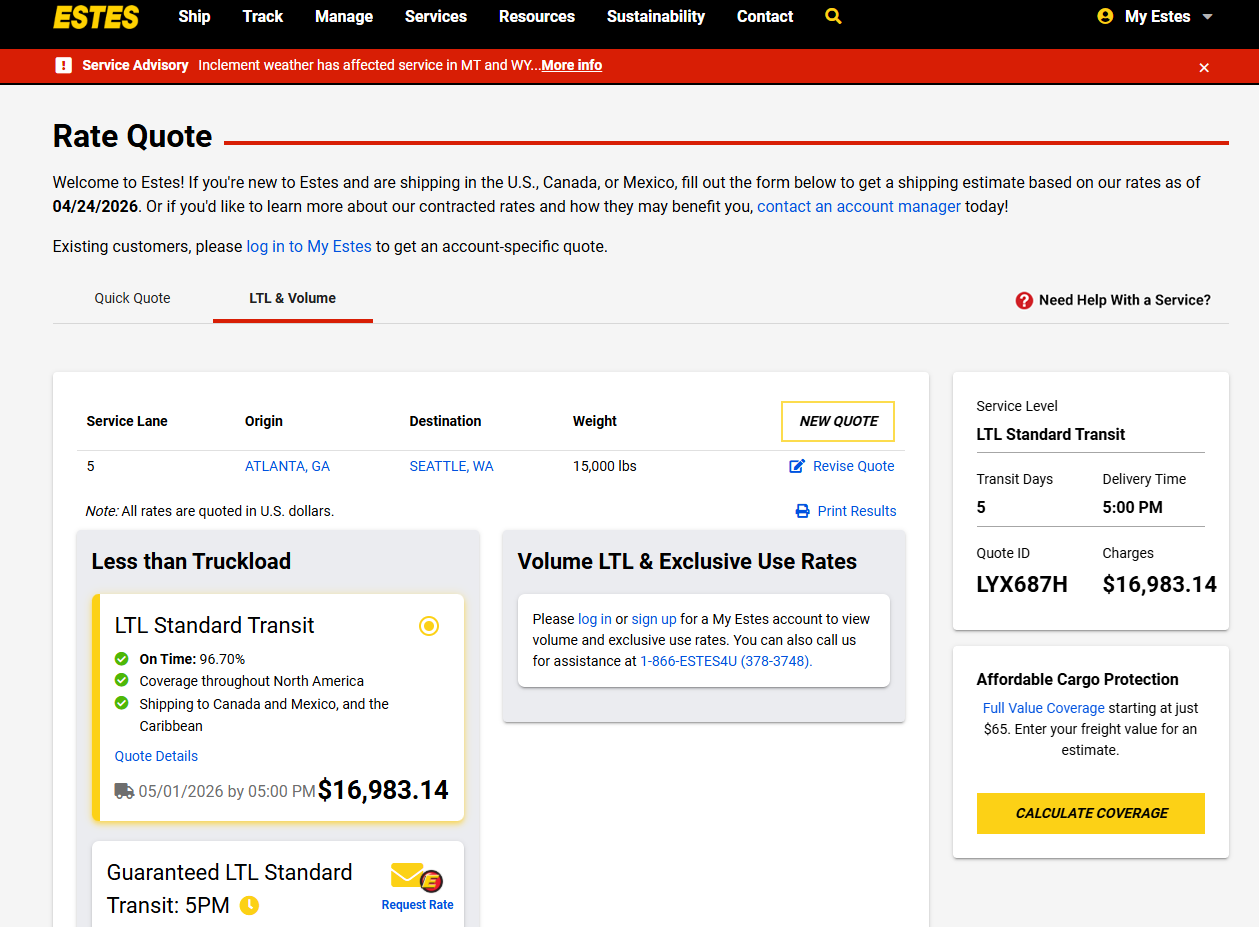This screenshot has height=927, width=1259.
Task: Click the Estes logo
Action: pos(96,17)
